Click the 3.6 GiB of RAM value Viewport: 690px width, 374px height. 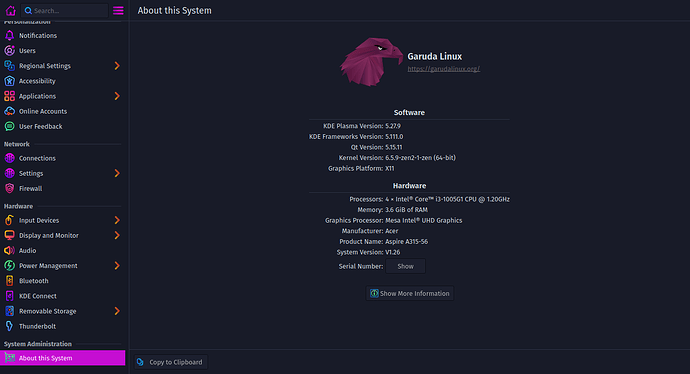407,210
